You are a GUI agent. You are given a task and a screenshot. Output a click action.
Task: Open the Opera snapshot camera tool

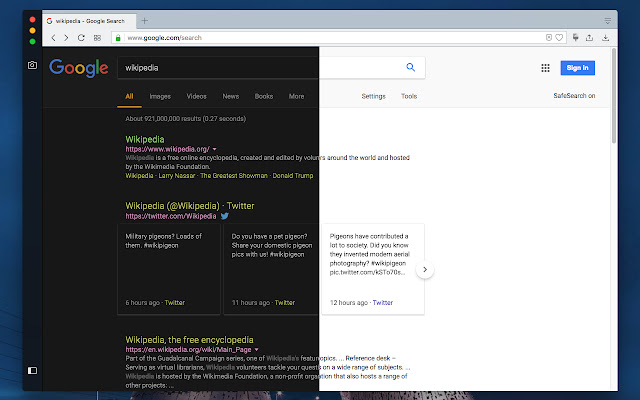[x=32, y=65]
